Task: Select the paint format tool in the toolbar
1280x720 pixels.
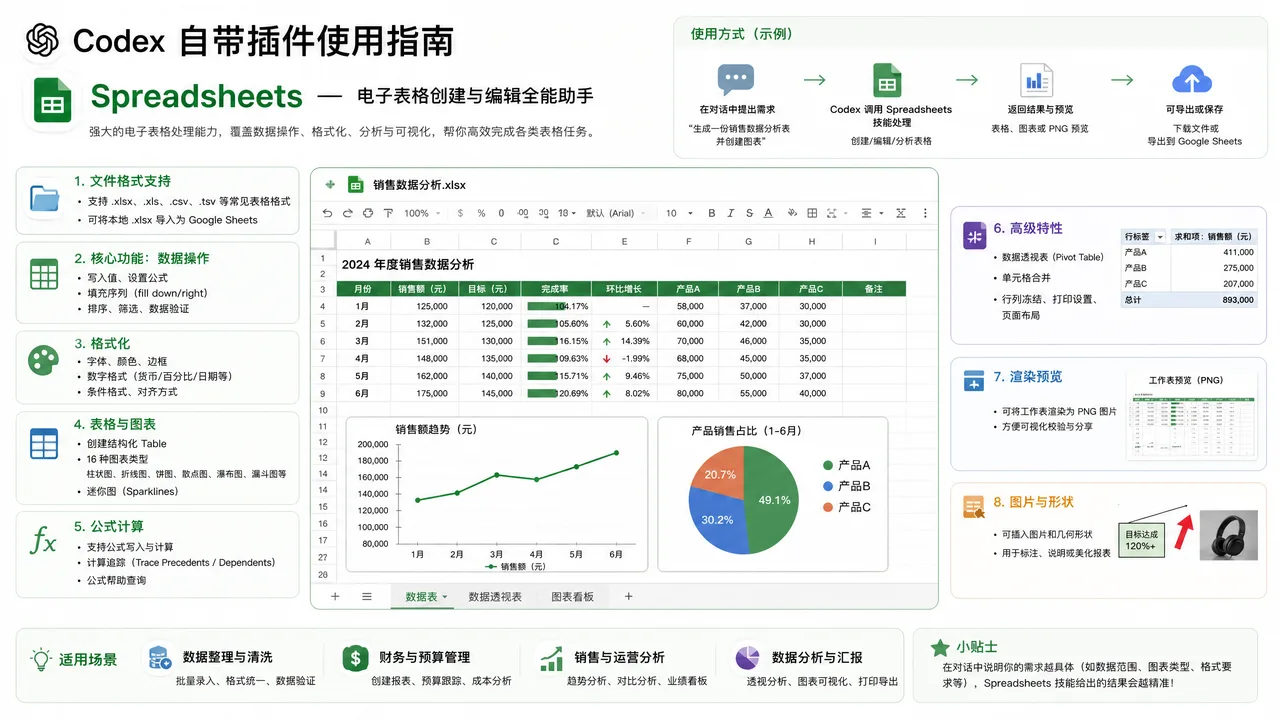Action: pyautogui.click(x=388, y=213)
